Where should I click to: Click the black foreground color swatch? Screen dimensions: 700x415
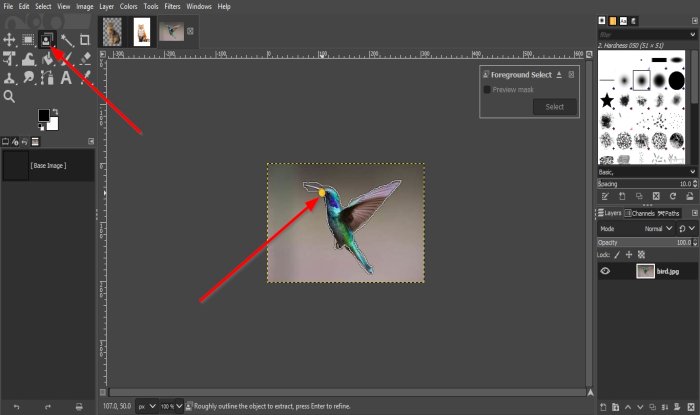[44, 116]
